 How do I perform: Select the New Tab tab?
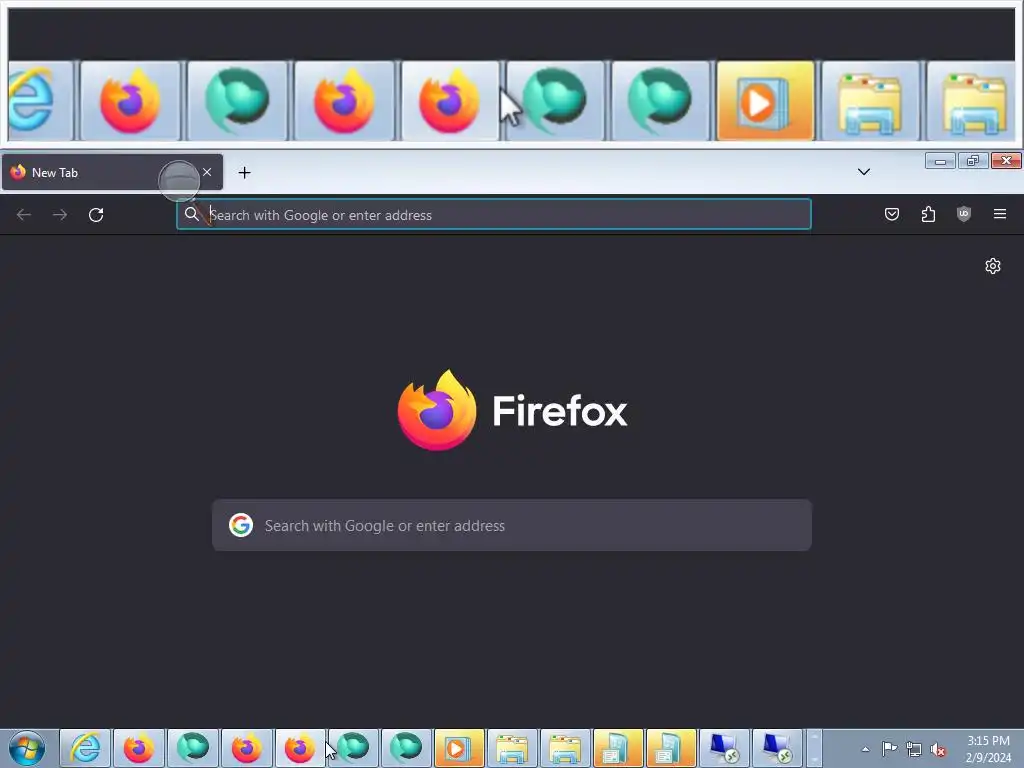point(112,172)
